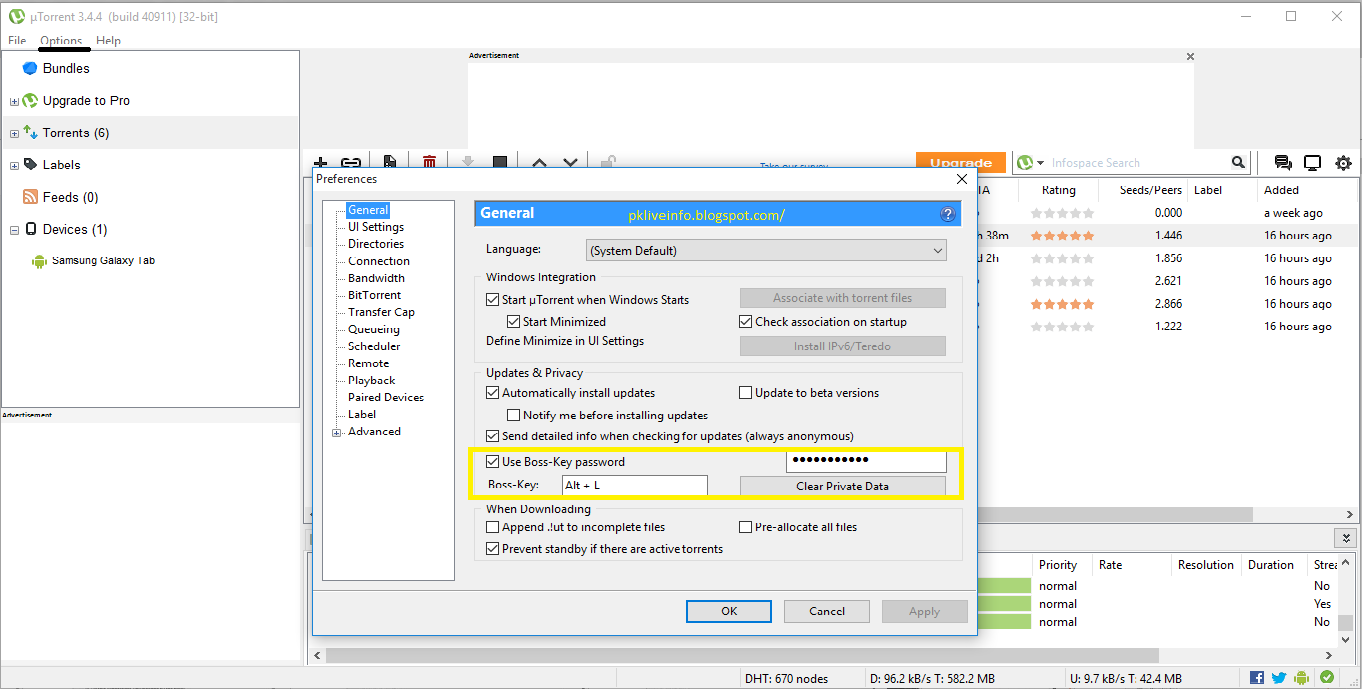Click the Add Torrent from URL link icon
Screen dimensions: 1362x689
(x=351, y=163)
